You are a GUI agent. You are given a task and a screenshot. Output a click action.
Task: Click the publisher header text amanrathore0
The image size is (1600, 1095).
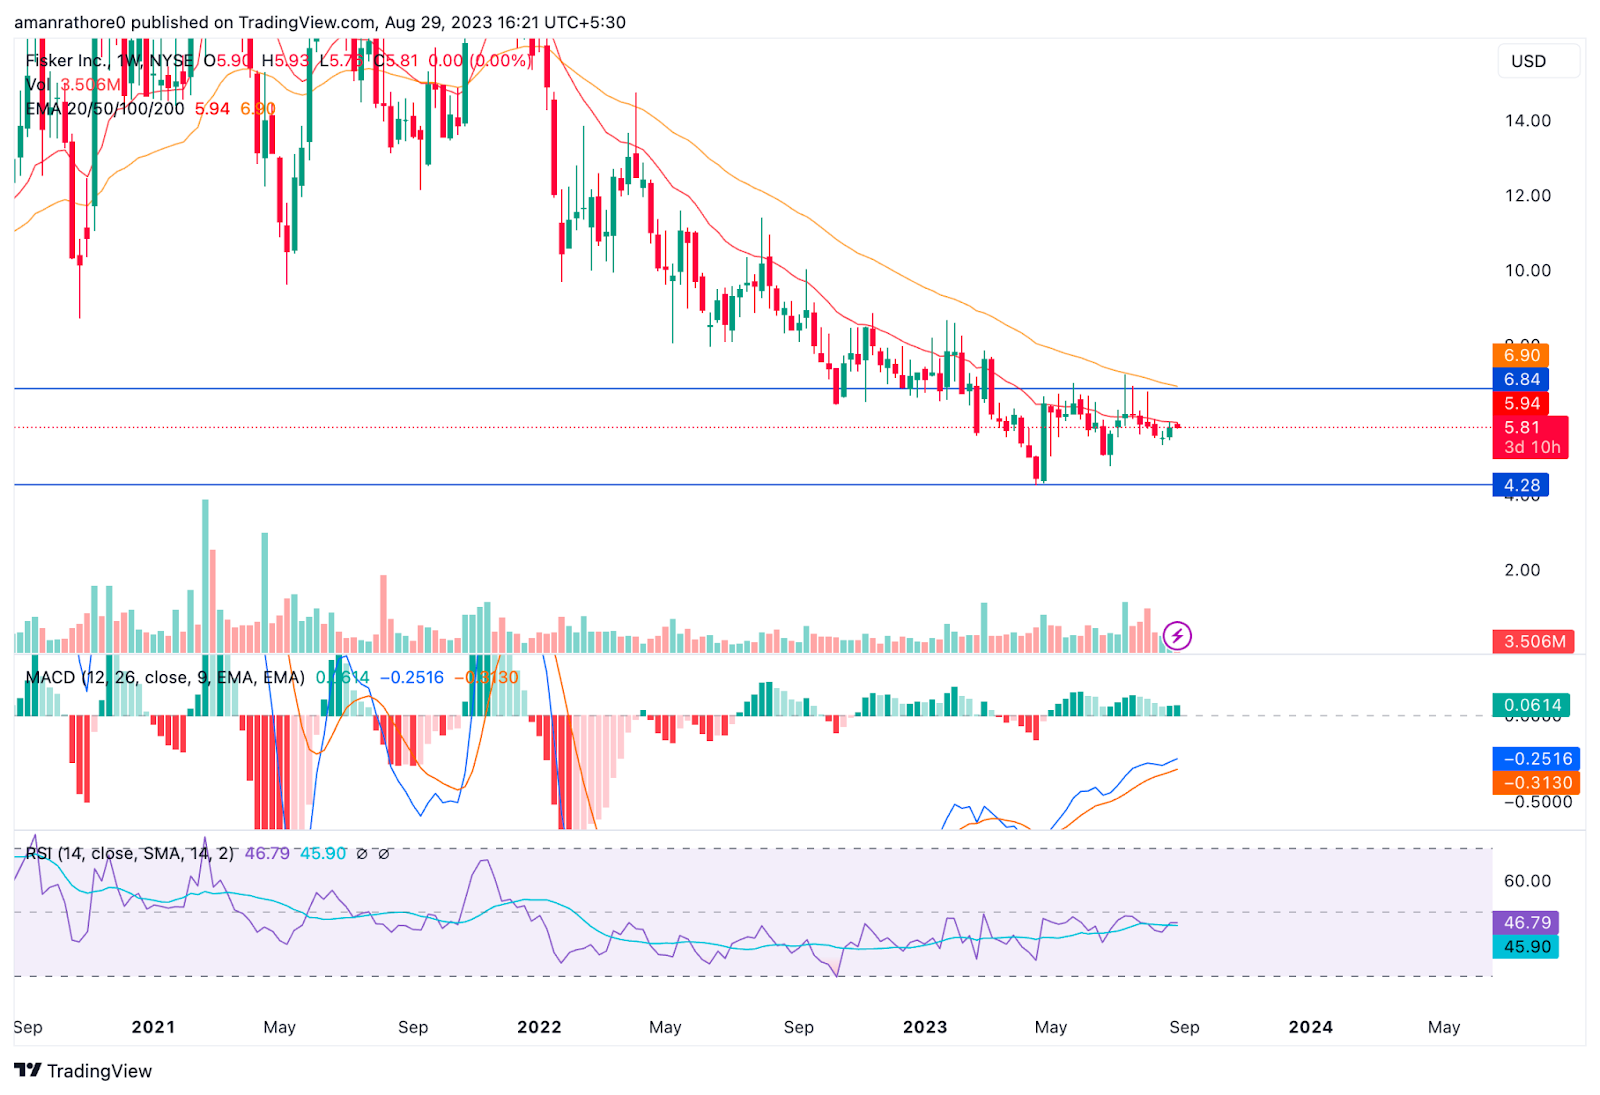[70, 22]
